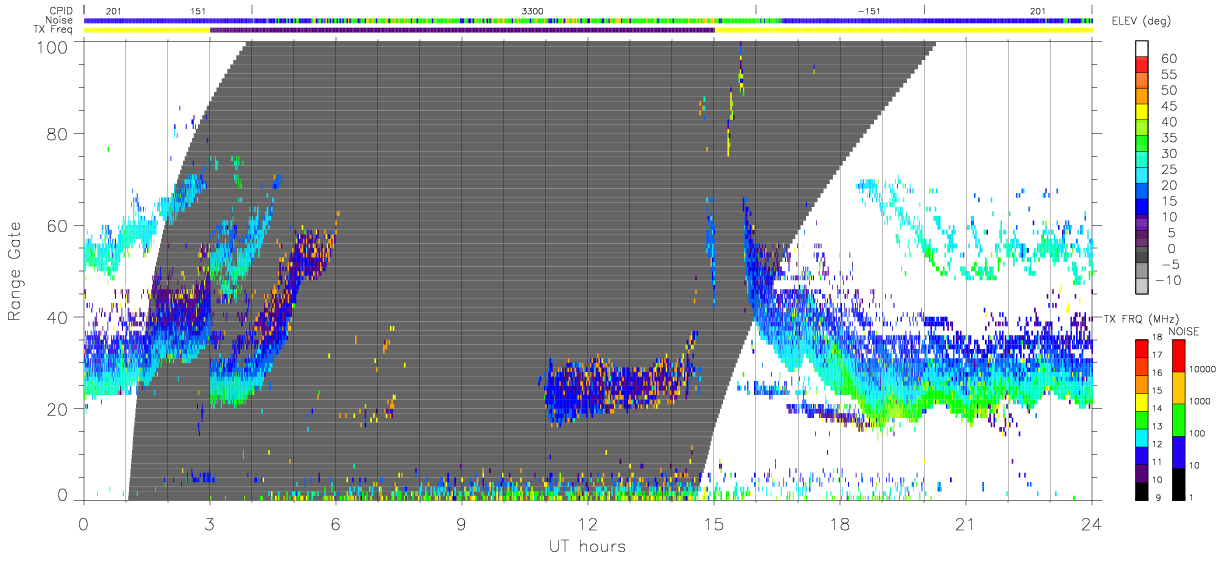Image resolution: width=1228 pixels, height=567 pixels.
Task: Click the '80' tick on Range Gate axis
Action: tap(60, 134)
